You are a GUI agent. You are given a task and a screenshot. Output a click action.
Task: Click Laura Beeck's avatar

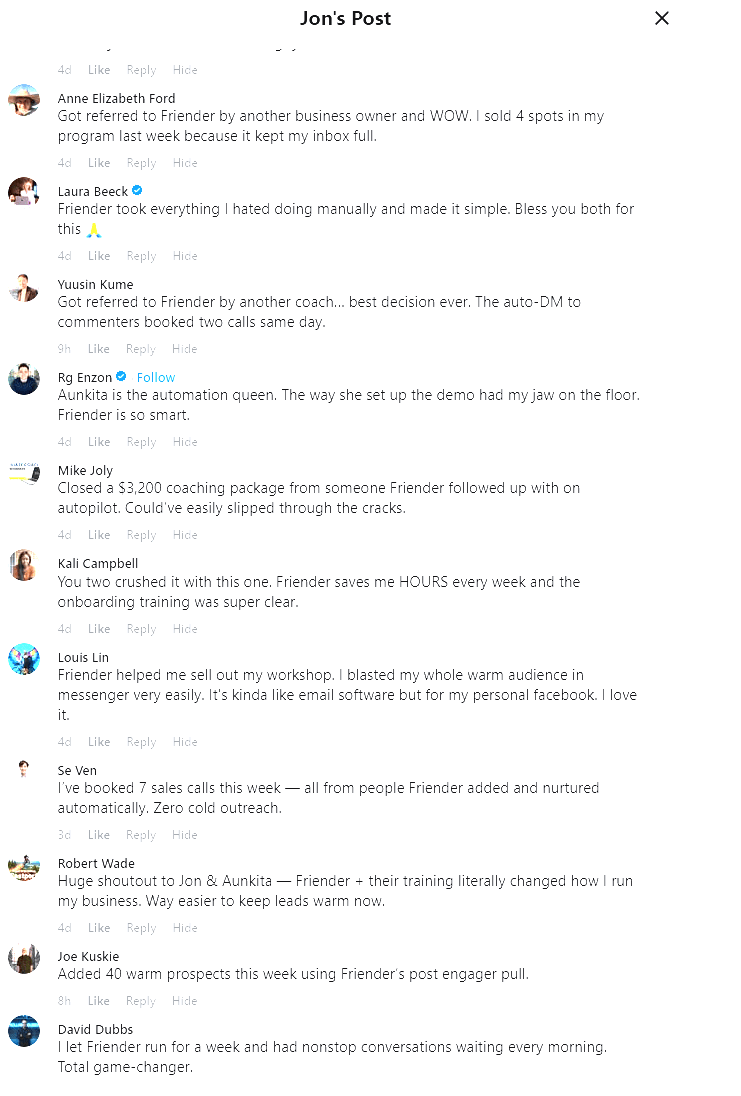coord(24,193)
